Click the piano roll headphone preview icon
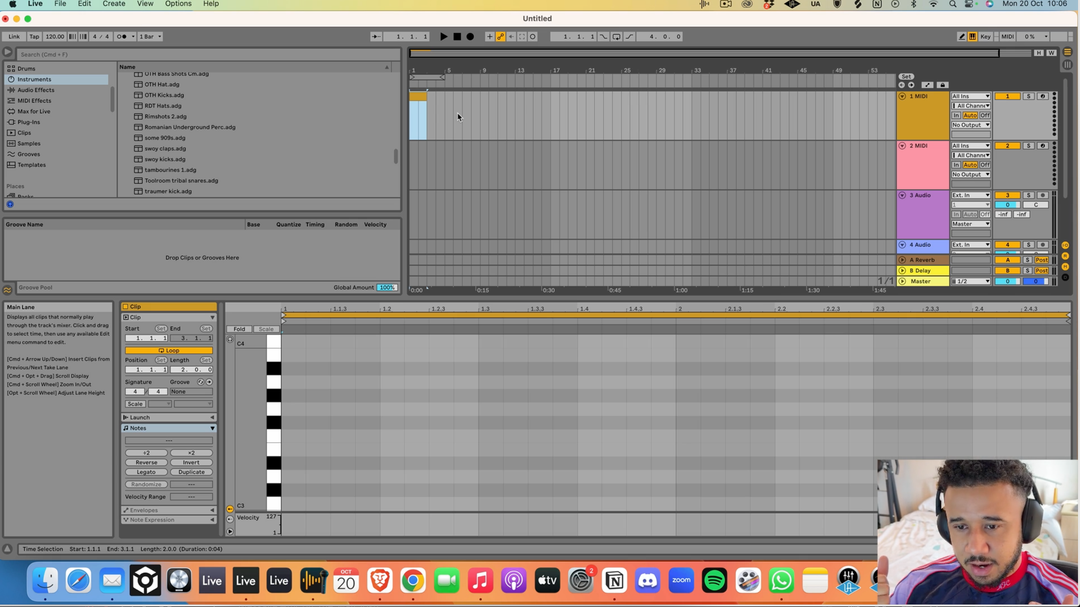The height and width of the screenshot is (607, 1080). tap(230, 340)
